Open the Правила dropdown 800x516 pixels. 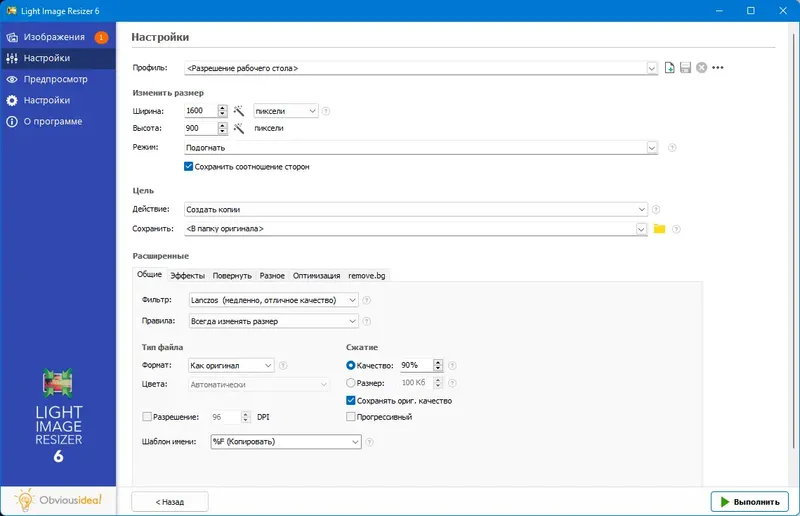(273, 321)
